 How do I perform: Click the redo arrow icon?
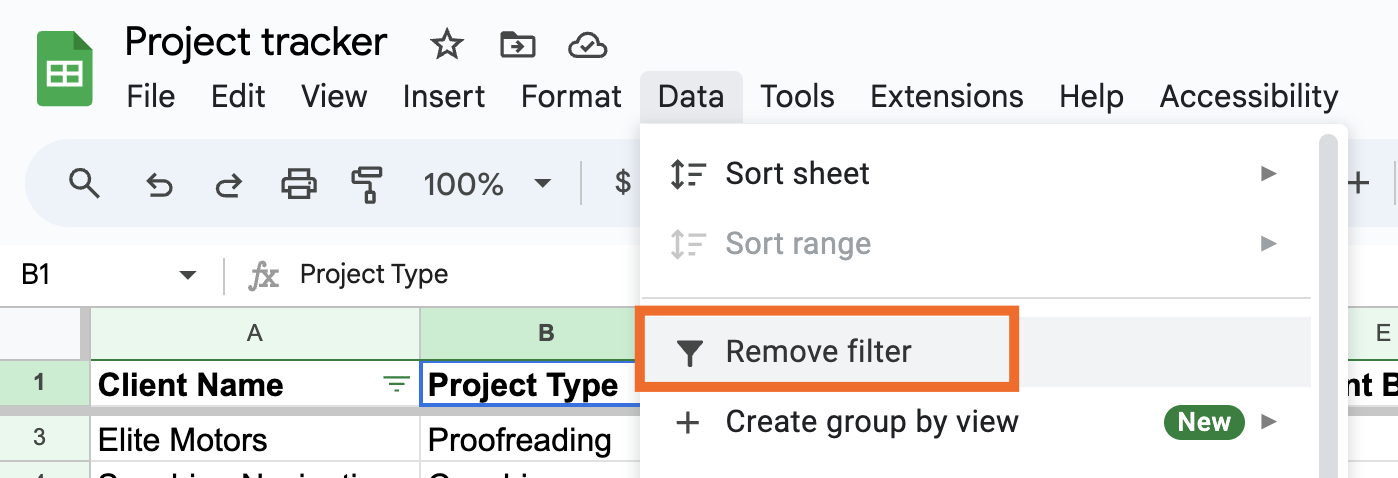(228, 184)
